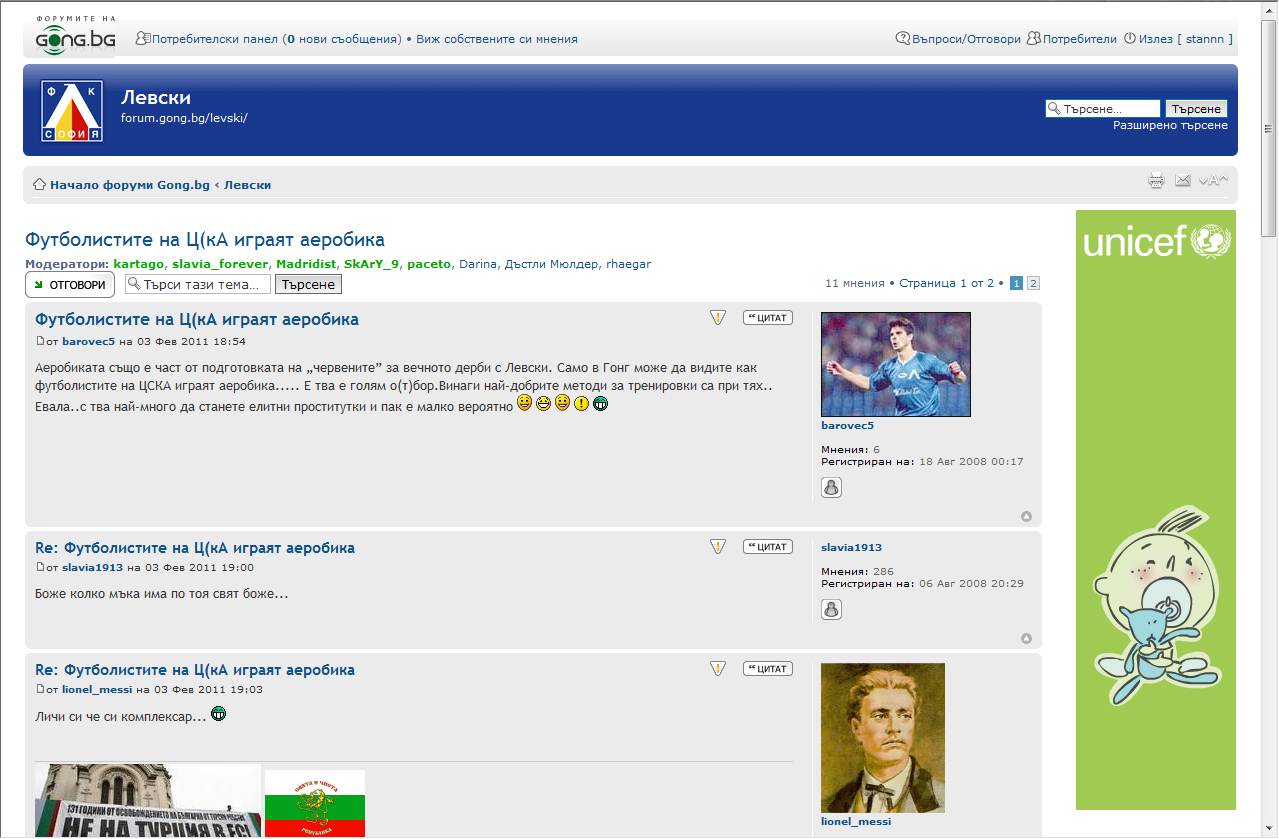This screenshot has height=839, width=1279.
Task: Click the print view printer icon
Action: [1157, 181]
